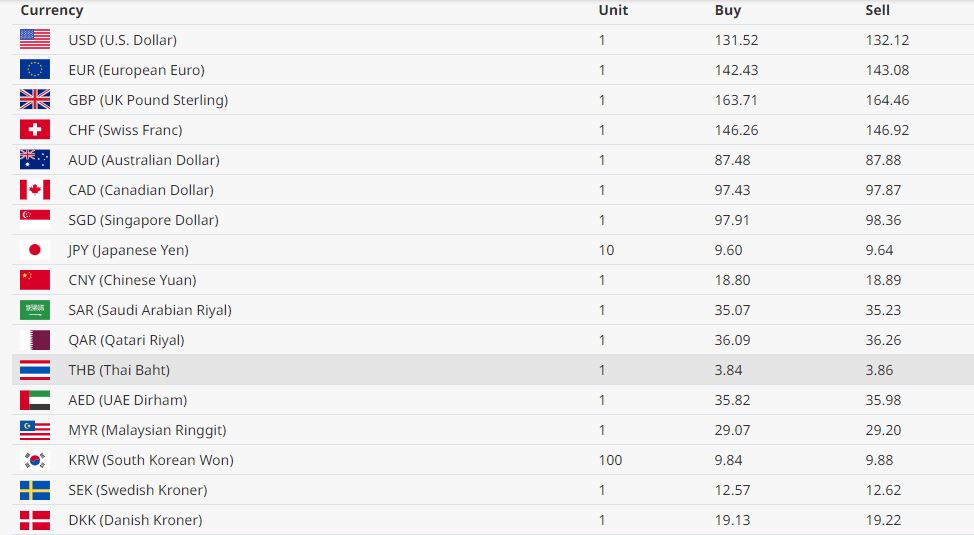Click the Swiss flag icon
Screen dimensions: 974x535
35,130
